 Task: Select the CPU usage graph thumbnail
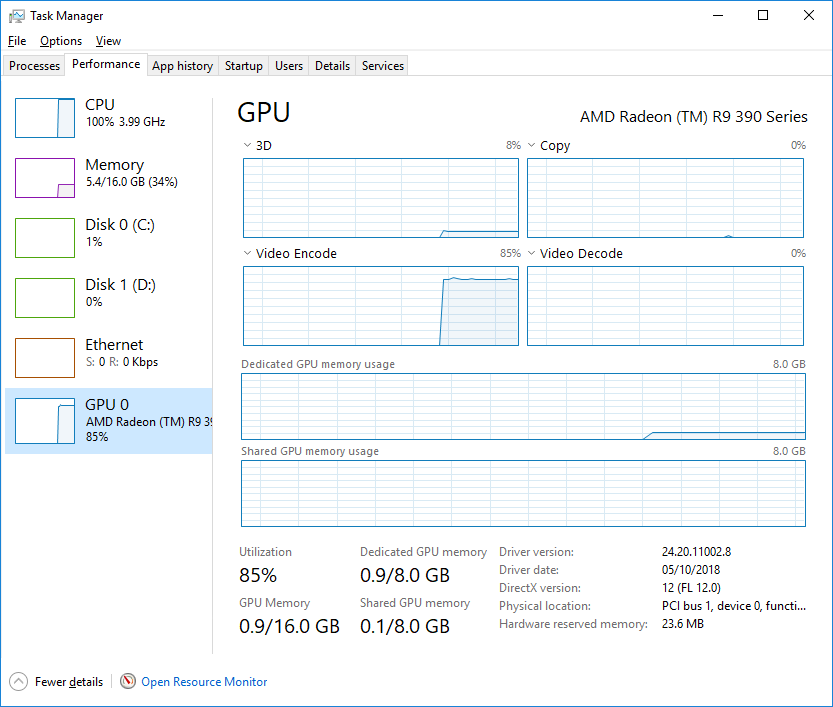pyautogui.click(x=45, y=118)
